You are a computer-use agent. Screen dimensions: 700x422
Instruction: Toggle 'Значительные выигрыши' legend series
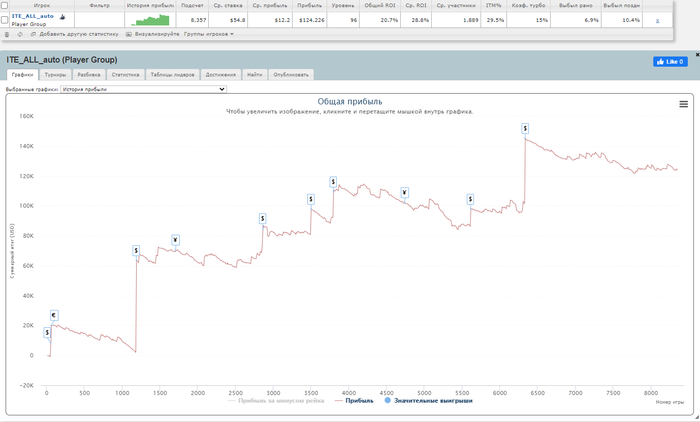click(428, 401)
